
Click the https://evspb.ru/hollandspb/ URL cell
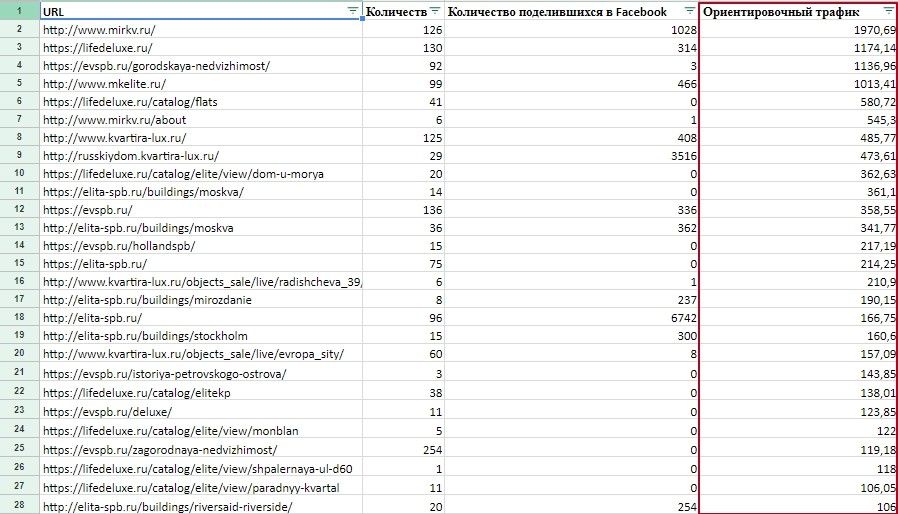[119, 246]
